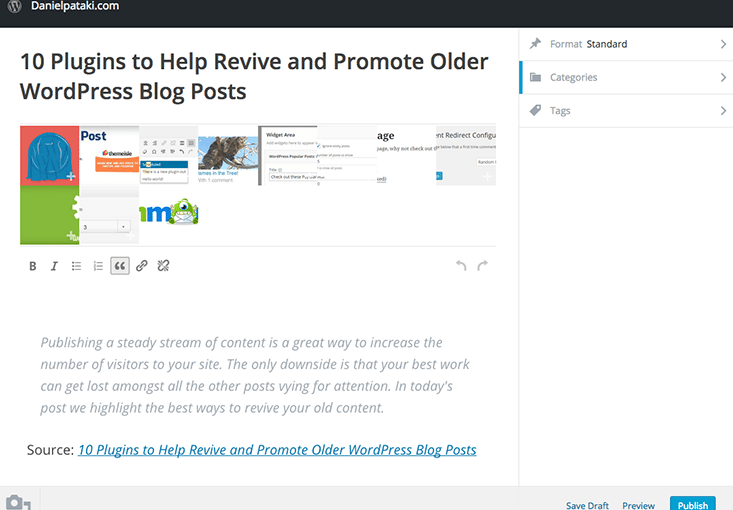Click the WordPress logo icon
The image size is (733, 510).
[14, 6]
